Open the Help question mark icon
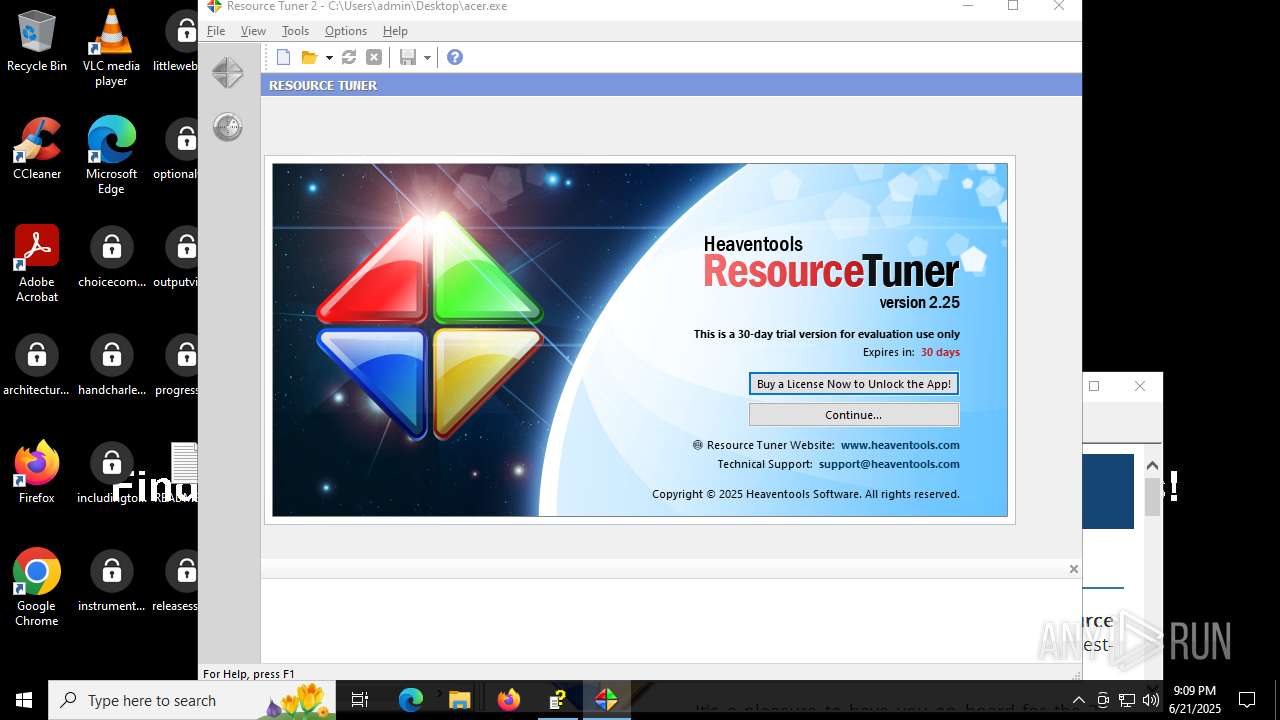The width and height of the screenshot is (1280, 720). click(455, 57)
